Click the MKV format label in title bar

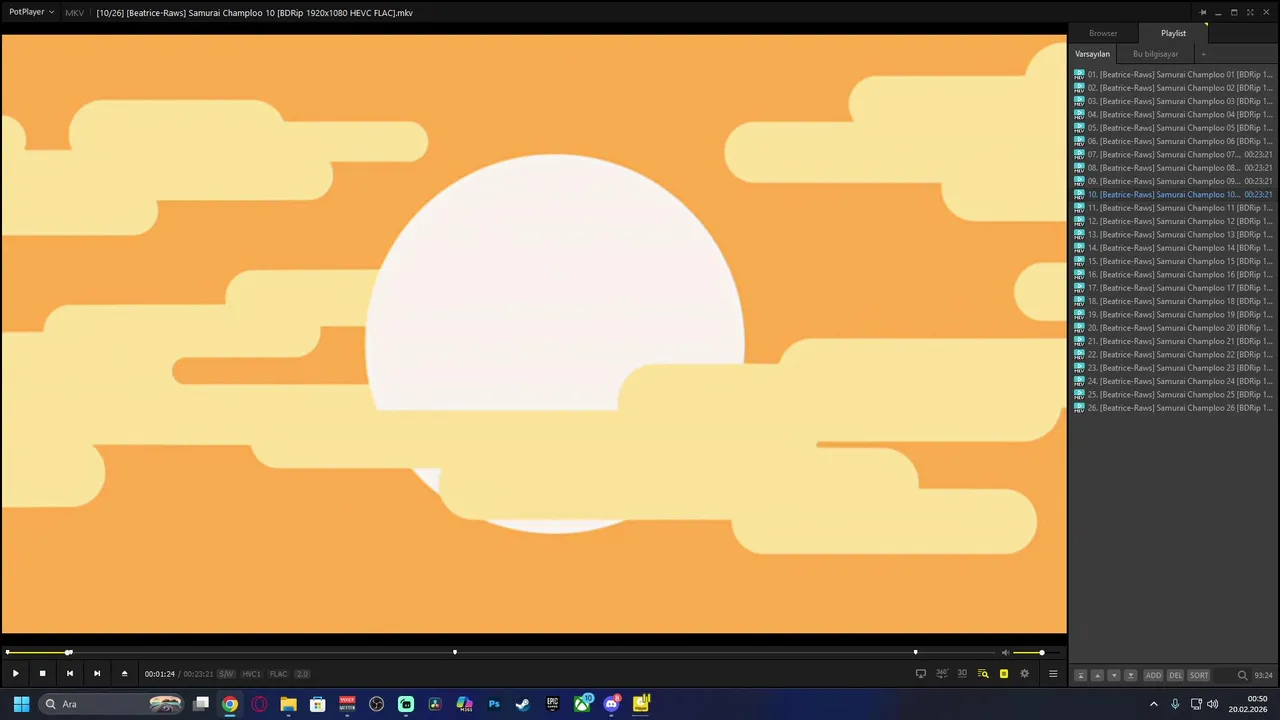tap(74, 13)
